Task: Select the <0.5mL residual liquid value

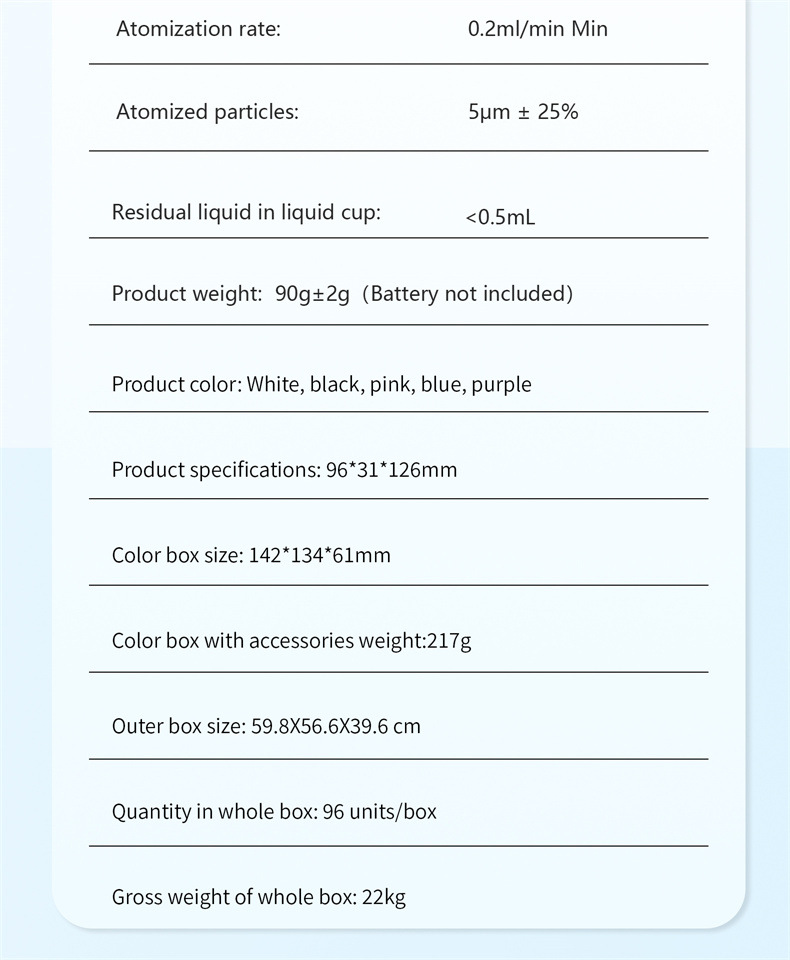Action: 500,217
